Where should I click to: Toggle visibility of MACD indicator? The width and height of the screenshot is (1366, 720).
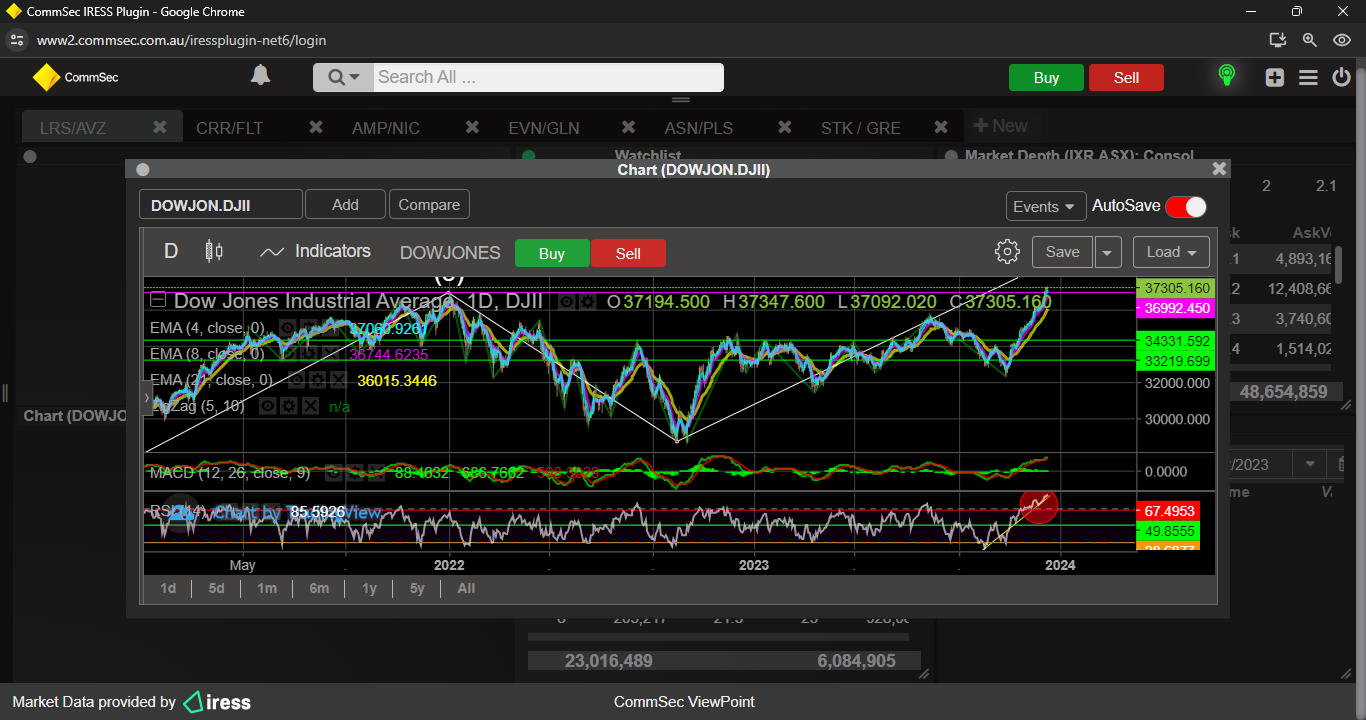point(333,473)
